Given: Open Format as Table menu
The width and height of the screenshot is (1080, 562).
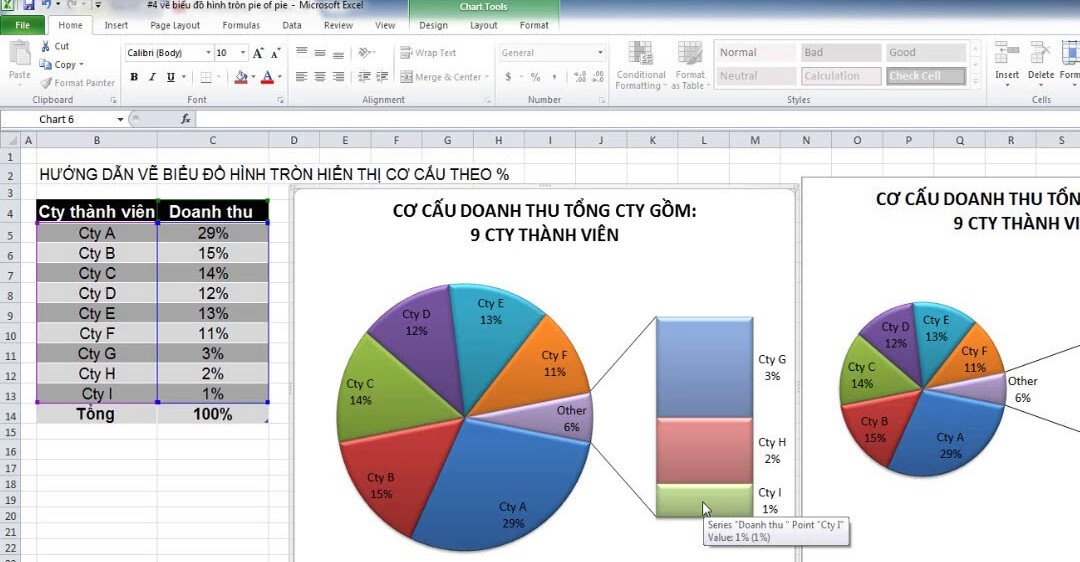Looking at the screenshot, I should click(x=689, y=65).
